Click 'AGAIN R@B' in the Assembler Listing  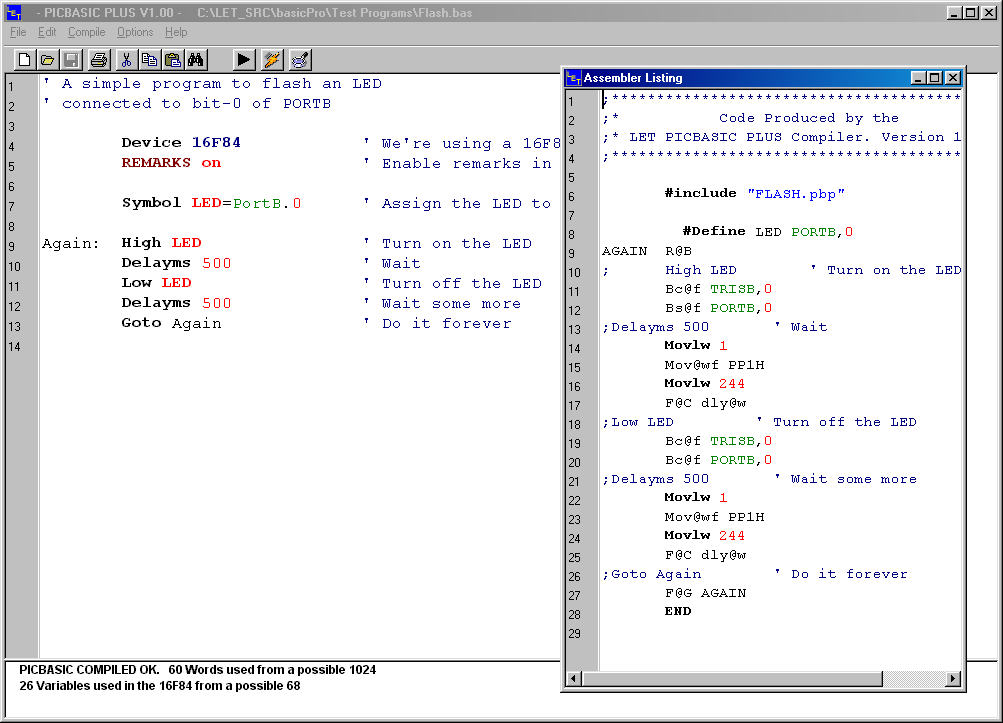[x=647, y=251]
